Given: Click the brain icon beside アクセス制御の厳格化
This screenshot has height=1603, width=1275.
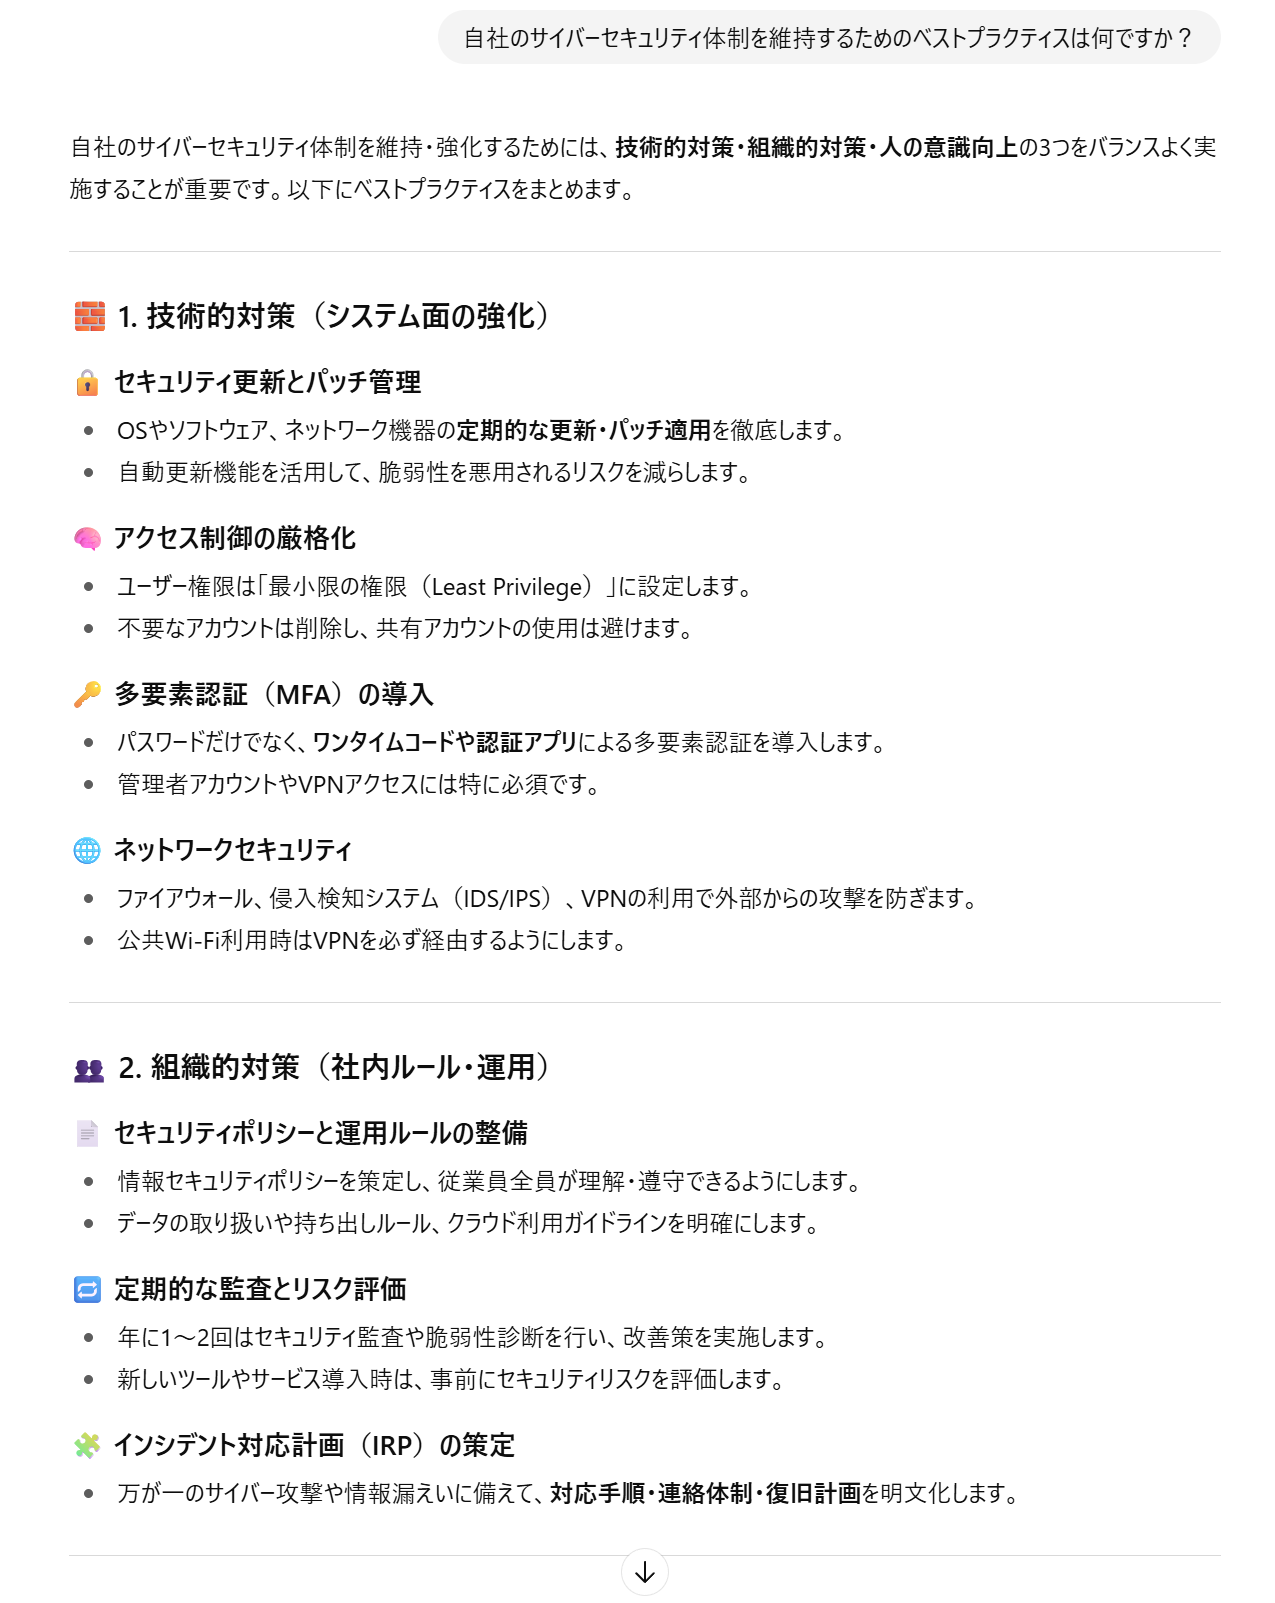Looking at the screenshot, I should [x=87, y=539].
